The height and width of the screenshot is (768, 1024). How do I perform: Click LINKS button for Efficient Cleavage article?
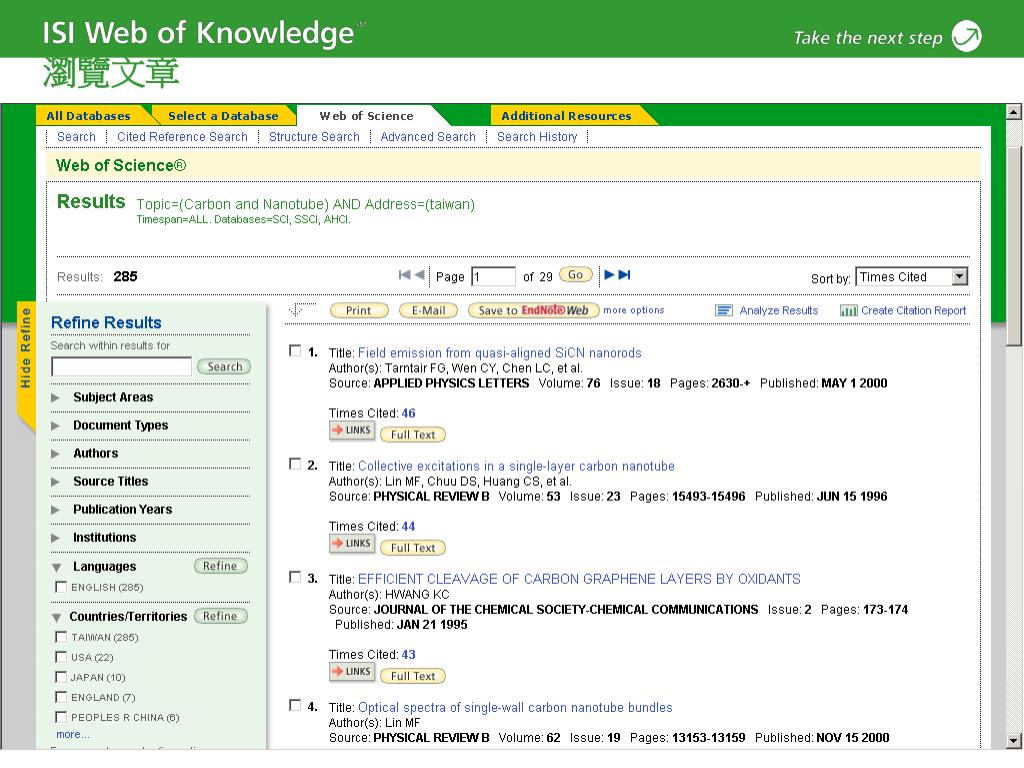pos(352,672)
